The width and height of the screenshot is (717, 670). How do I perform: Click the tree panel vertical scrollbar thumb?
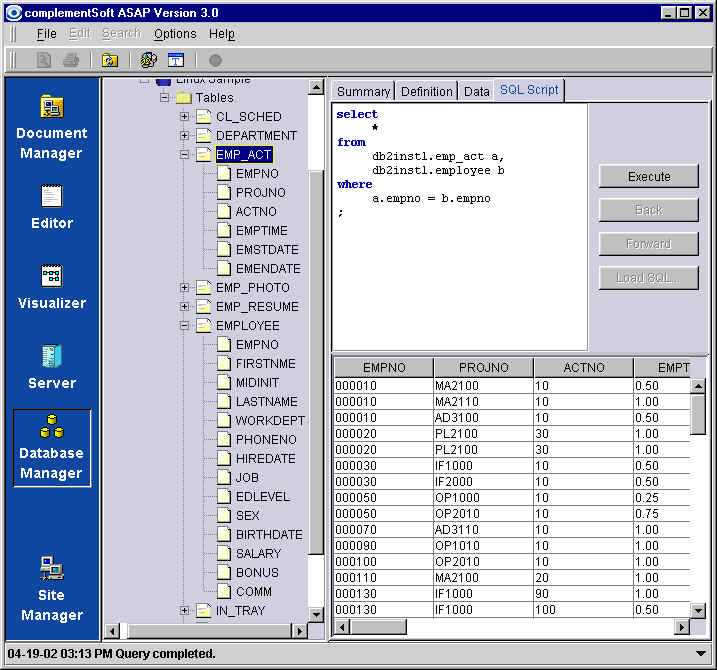316,362
